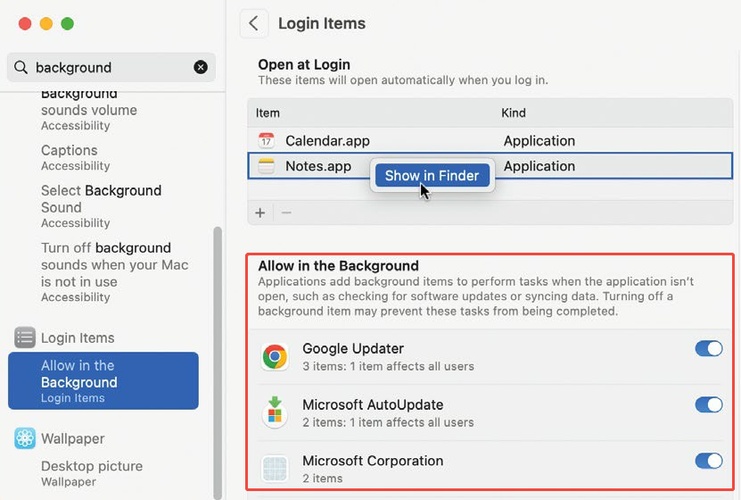This screenshot has width=741, height=500.
Task: Remove selected login item with minus button
Action: point(286,213)
